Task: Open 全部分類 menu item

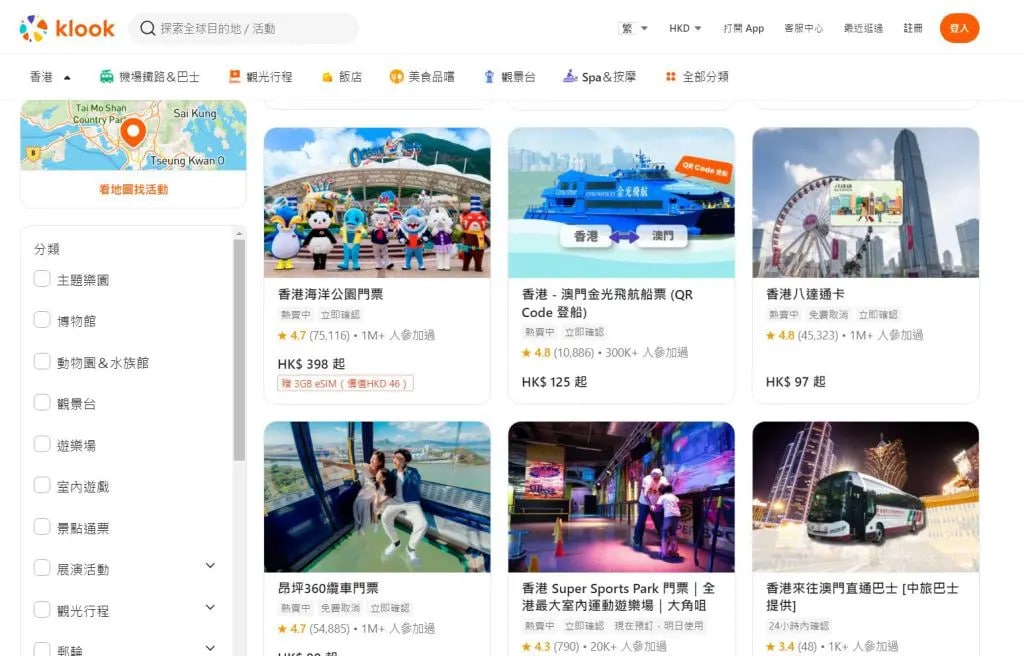Action: click(x=697, y=76)
